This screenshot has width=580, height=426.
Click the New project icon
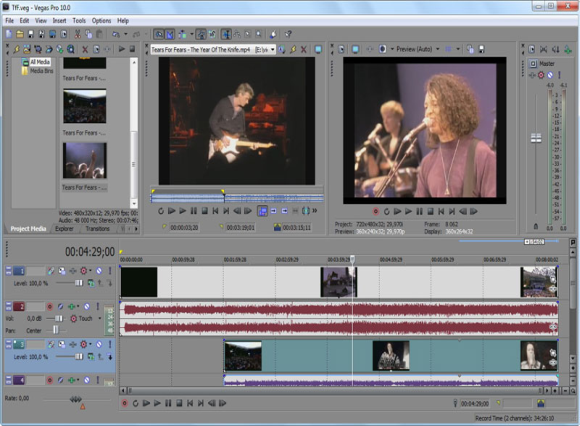(9, 34)
